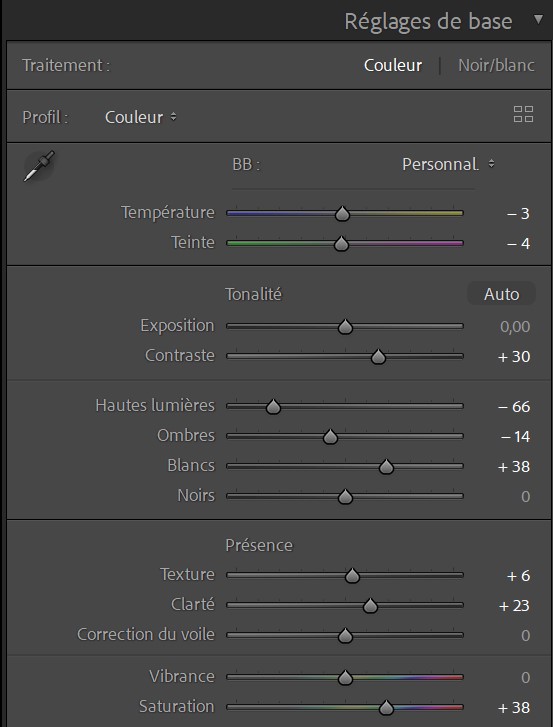Screen dimensions: 553x727
Task: Click the Ombres slider knob
Action: [x=330, y=437]
